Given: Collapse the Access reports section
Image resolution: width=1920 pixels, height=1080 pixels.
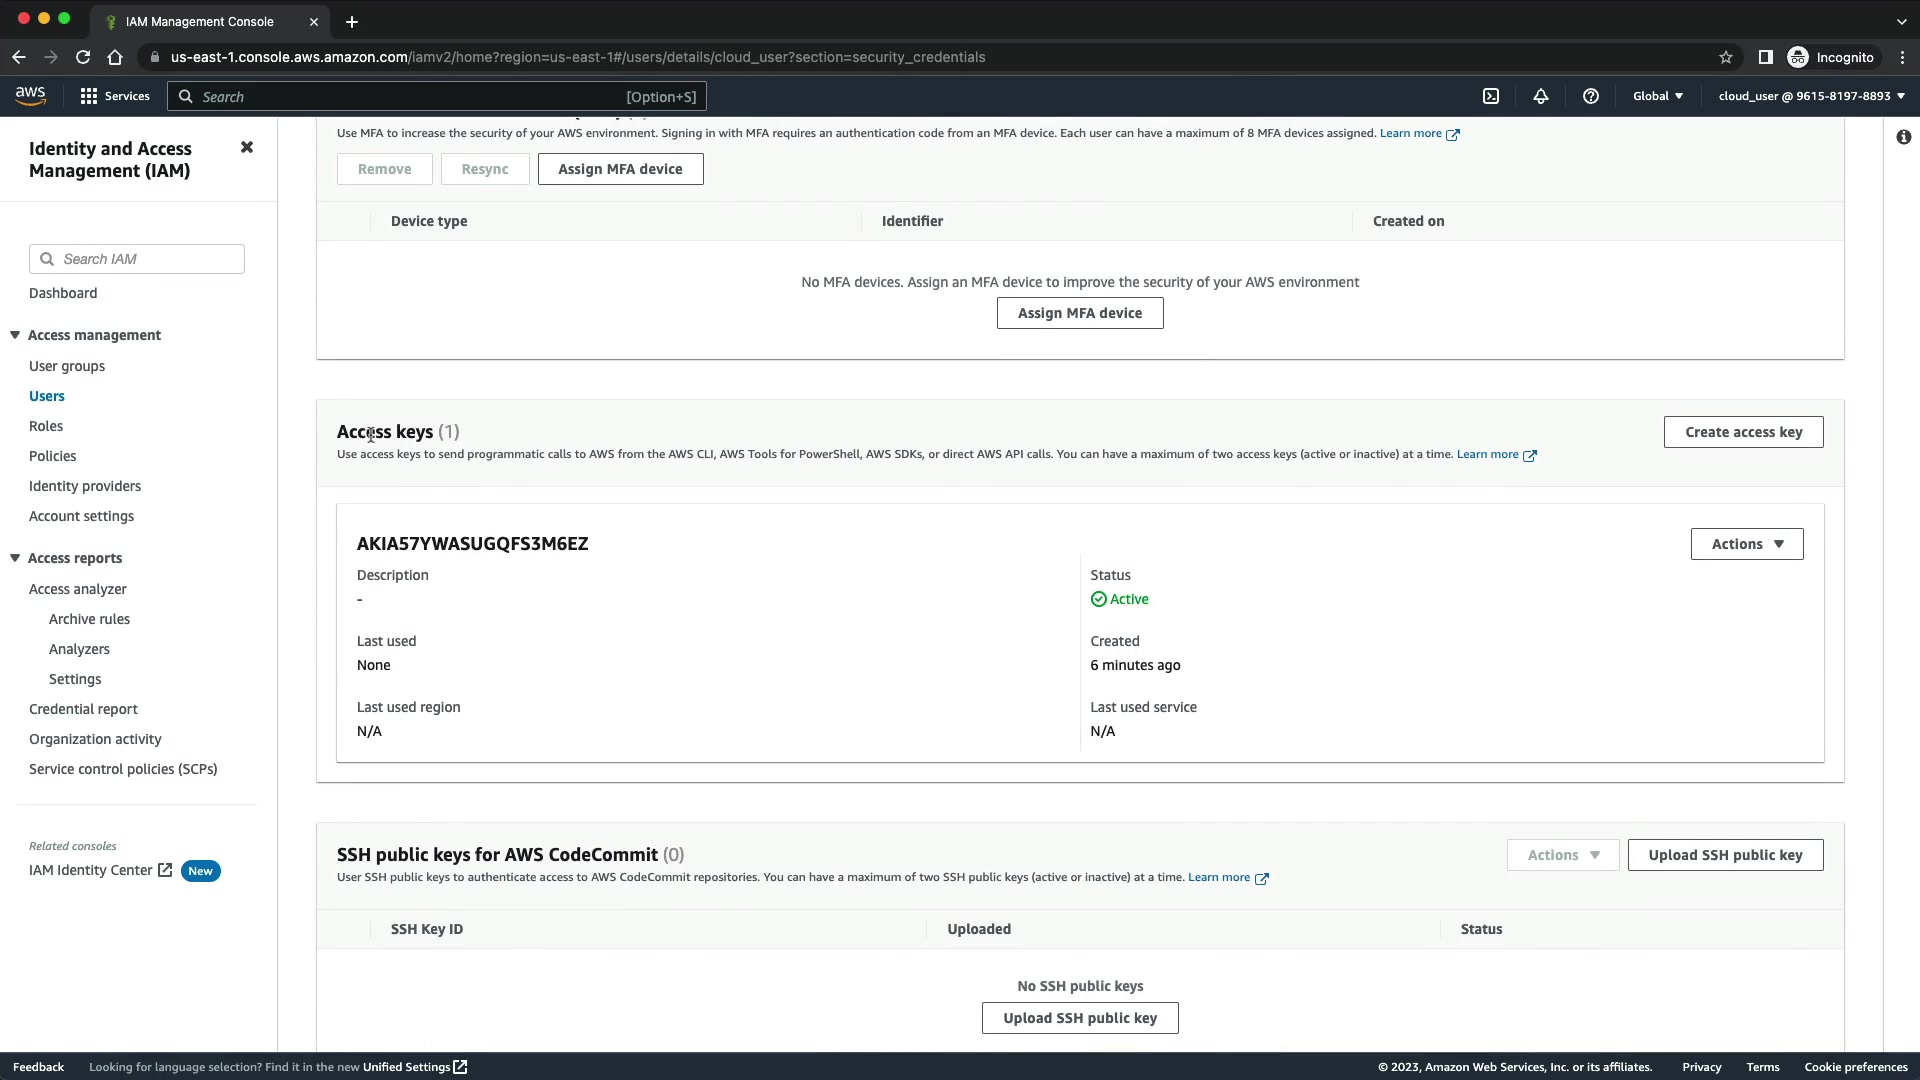Looking at the screenshot, I should [15, 558].
